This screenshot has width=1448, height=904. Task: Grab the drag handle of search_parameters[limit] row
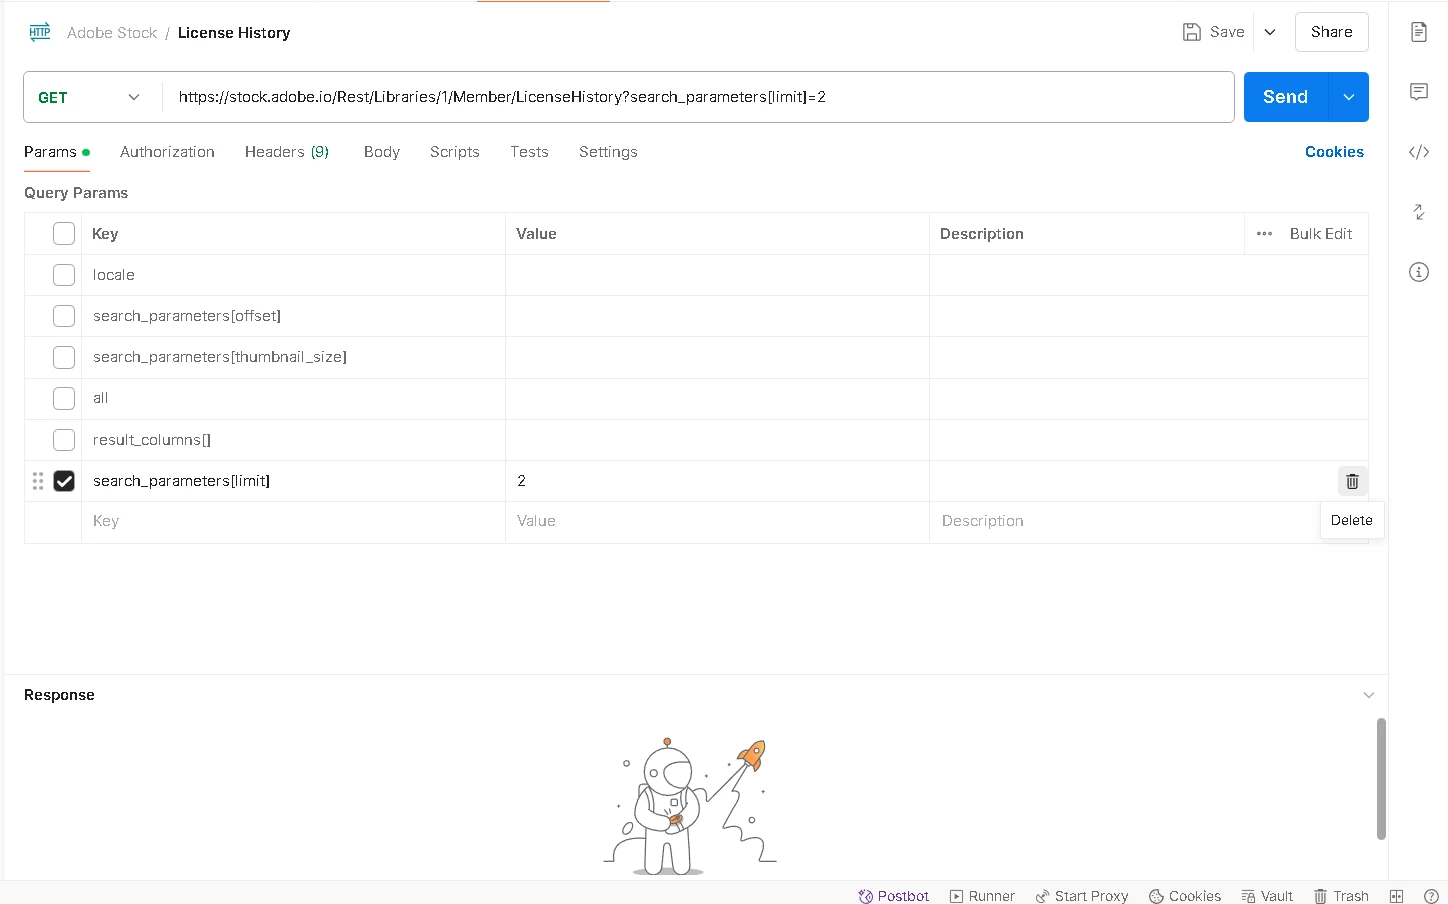tap(38, 481)
